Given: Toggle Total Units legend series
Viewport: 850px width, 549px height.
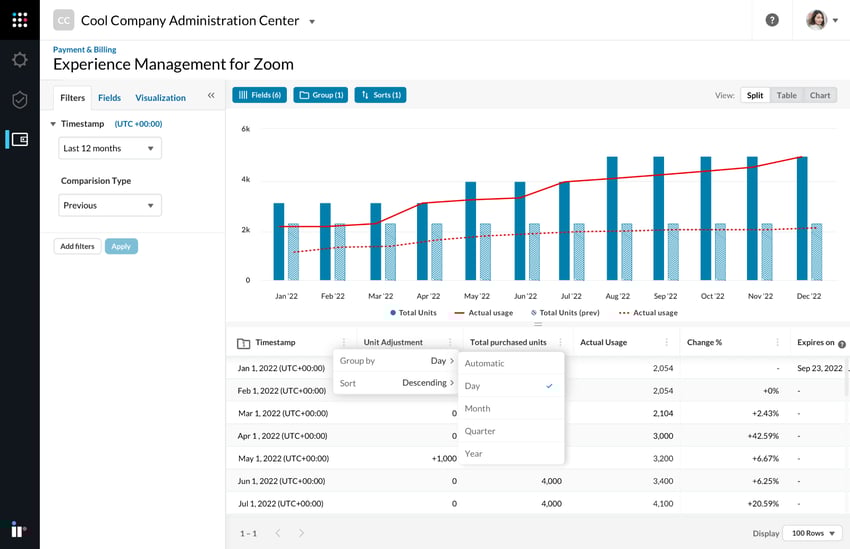Looking at the screenshot, I should click(x=414, y=313).
